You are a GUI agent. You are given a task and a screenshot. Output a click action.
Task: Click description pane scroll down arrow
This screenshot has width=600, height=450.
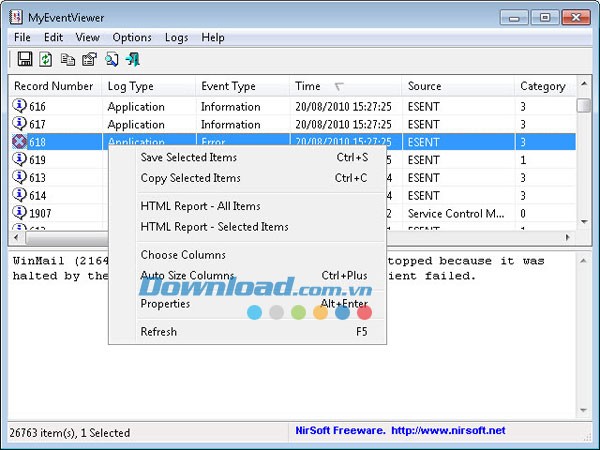pyautogui.click(x=584, y=410)
